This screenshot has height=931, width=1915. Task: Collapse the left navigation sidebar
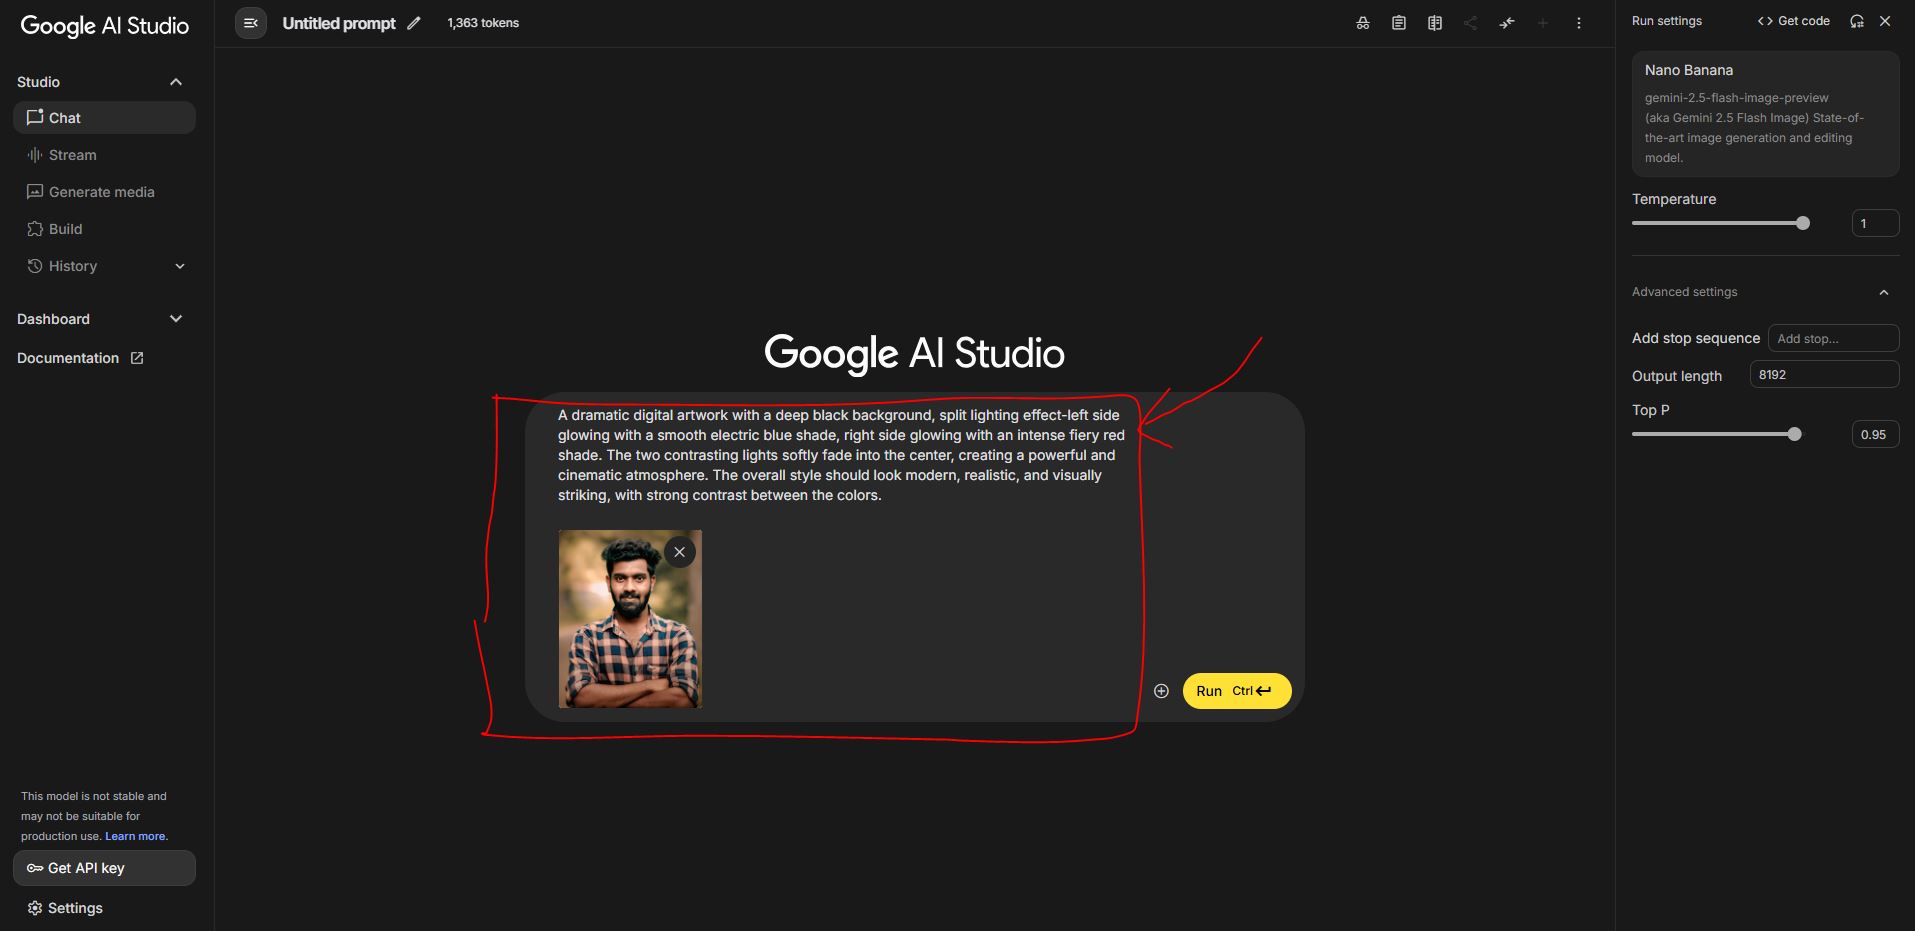coord(250,22)
